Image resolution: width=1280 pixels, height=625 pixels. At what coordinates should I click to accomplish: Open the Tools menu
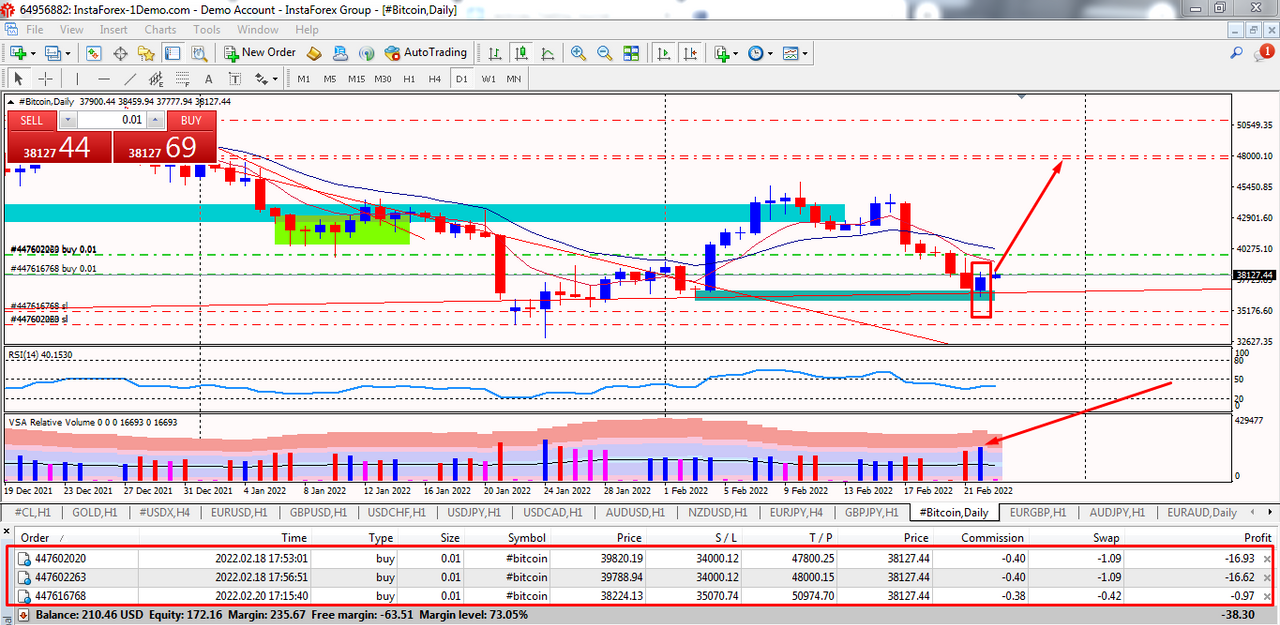point(207,30)
